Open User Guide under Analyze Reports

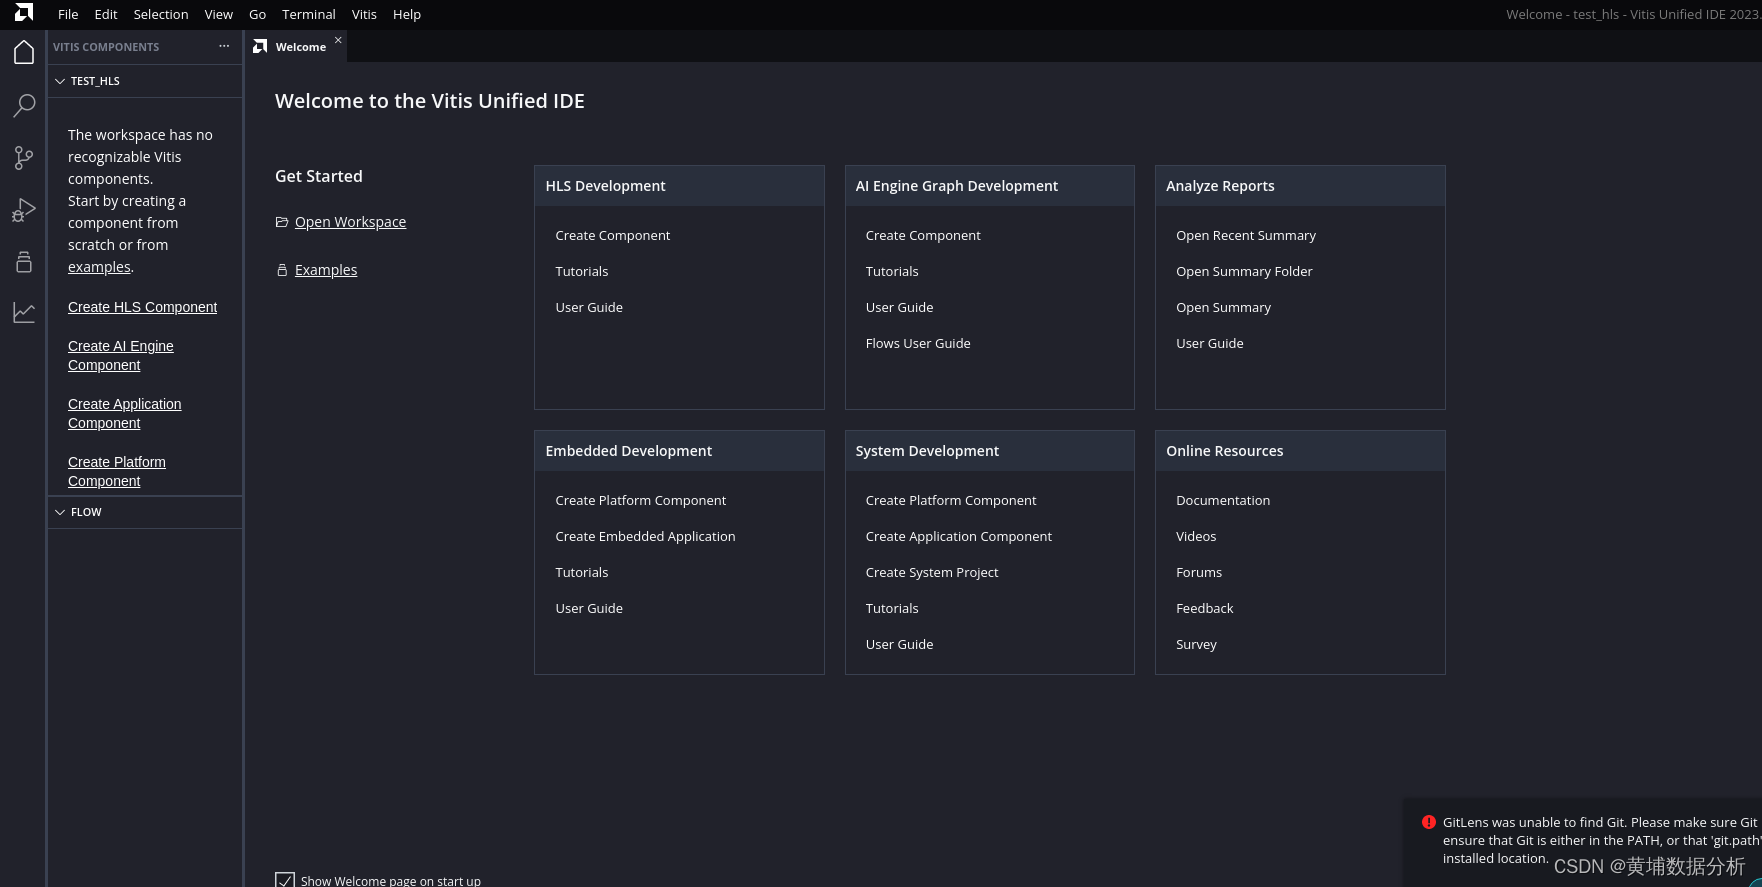point(1210,343)
